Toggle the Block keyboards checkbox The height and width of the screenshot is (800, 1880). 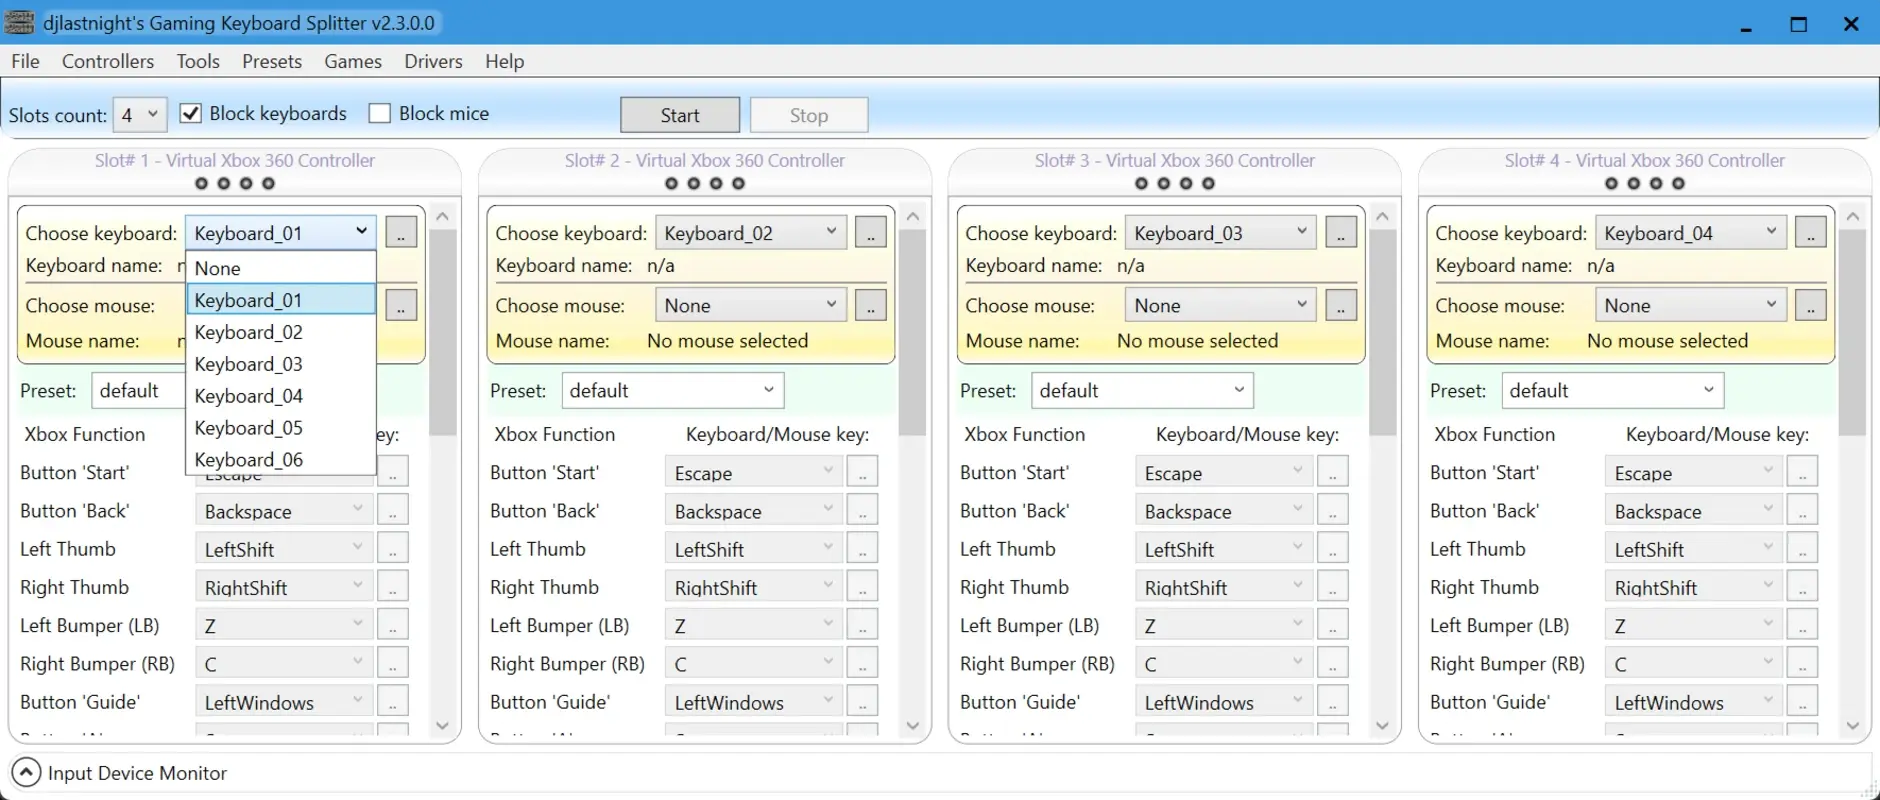click(x=190, y=113)
